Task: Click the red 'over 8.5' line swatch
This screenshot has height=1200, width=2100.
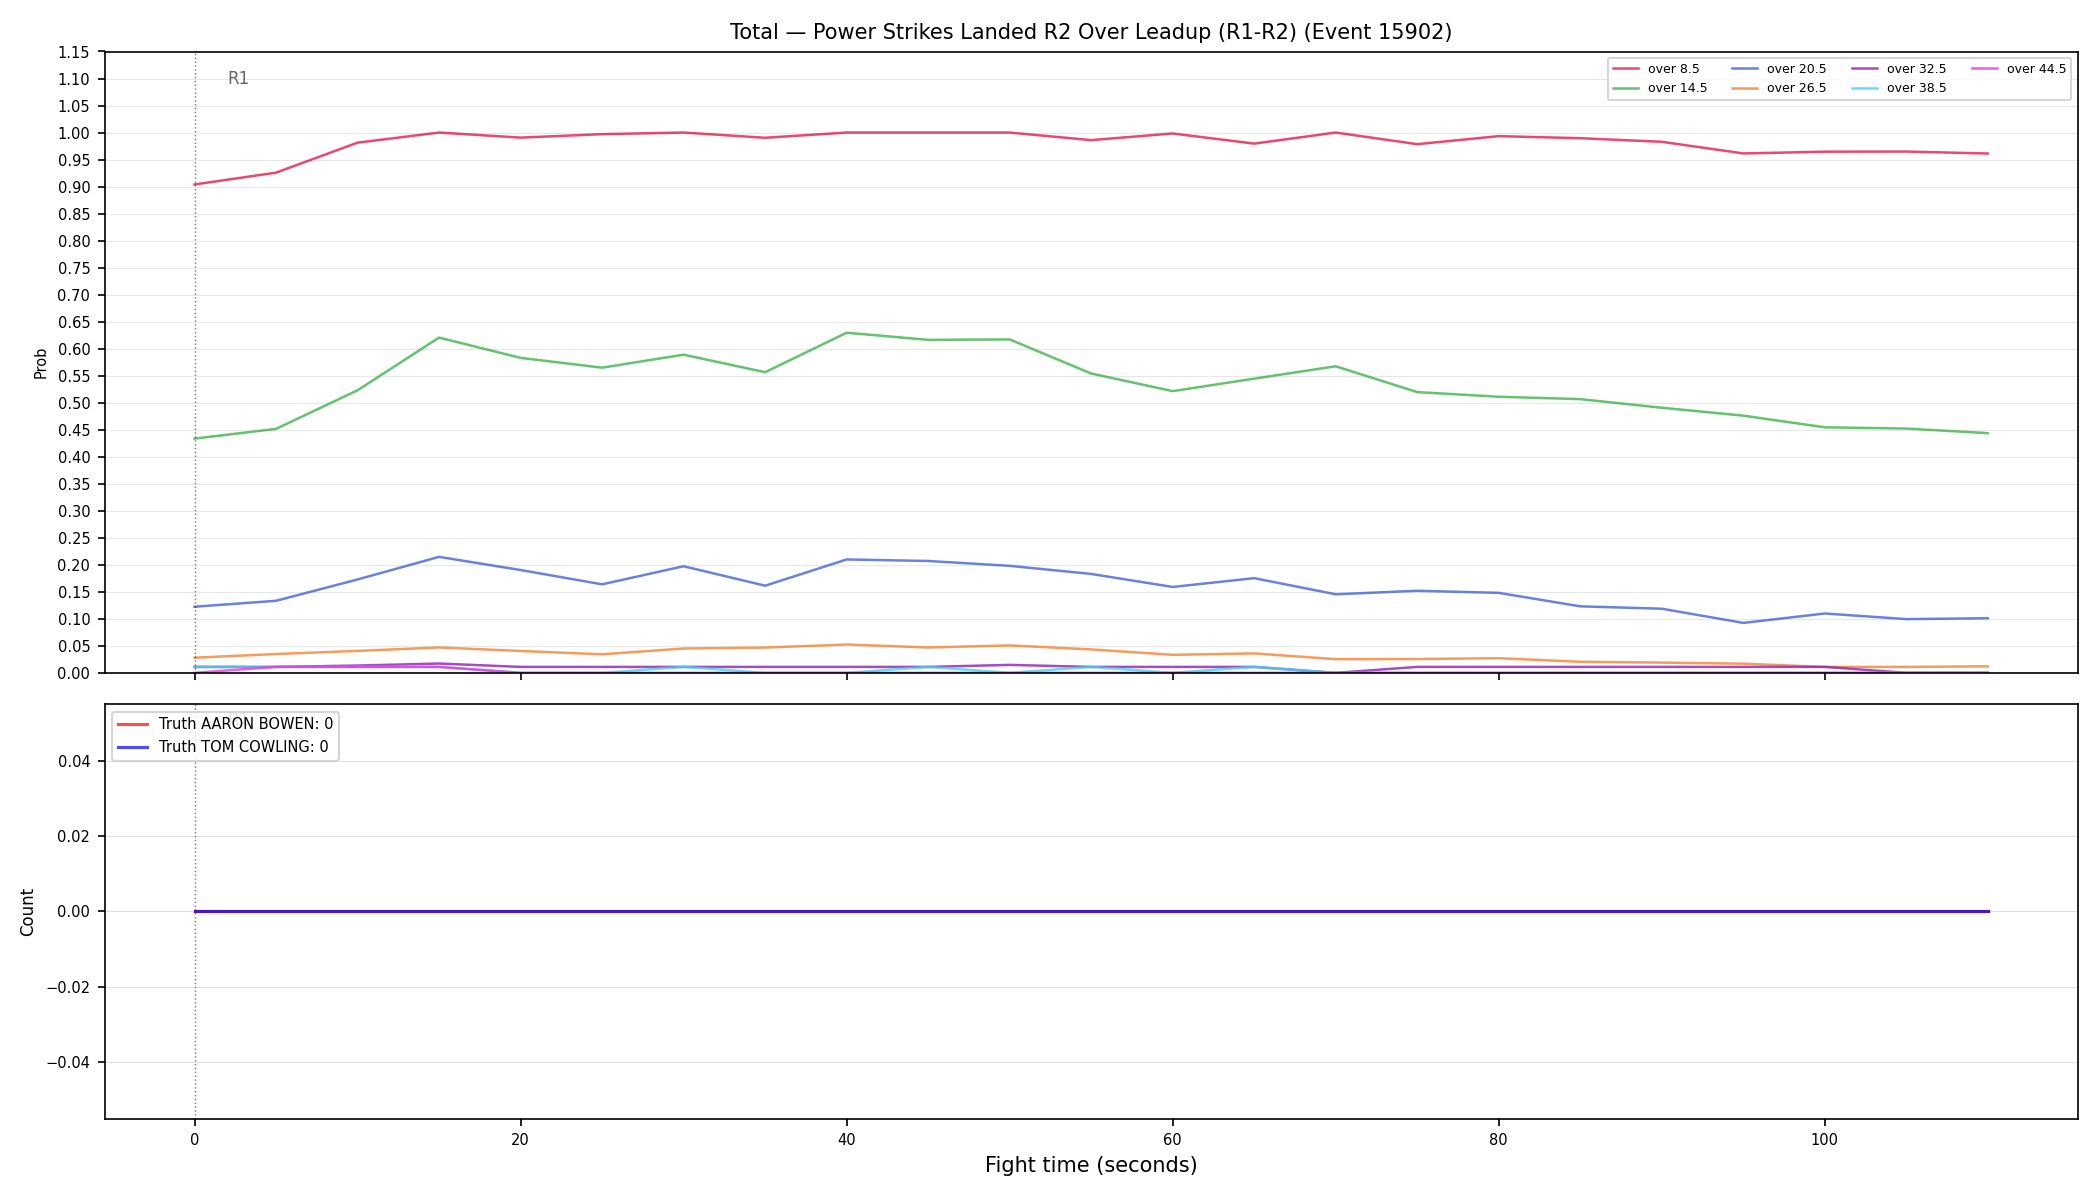Action: [1626, 69]
